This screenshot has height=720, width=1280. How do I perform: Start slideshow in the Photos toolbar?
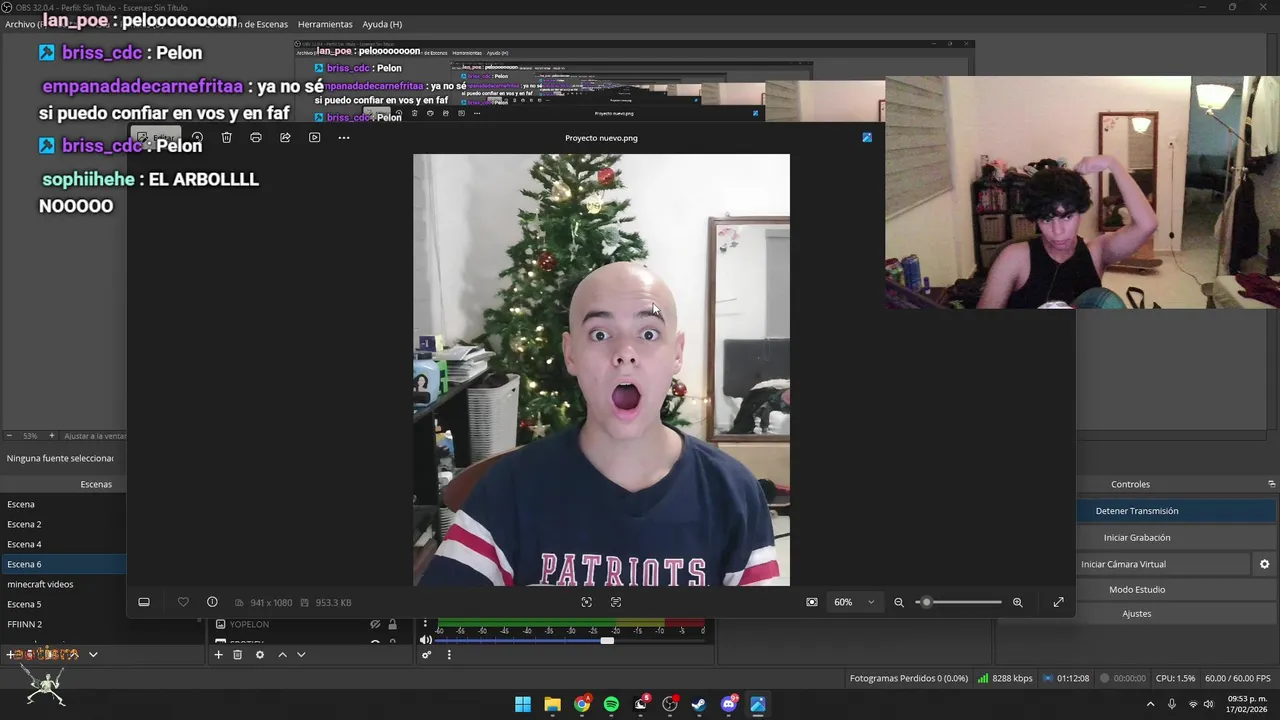click(315, 137)
